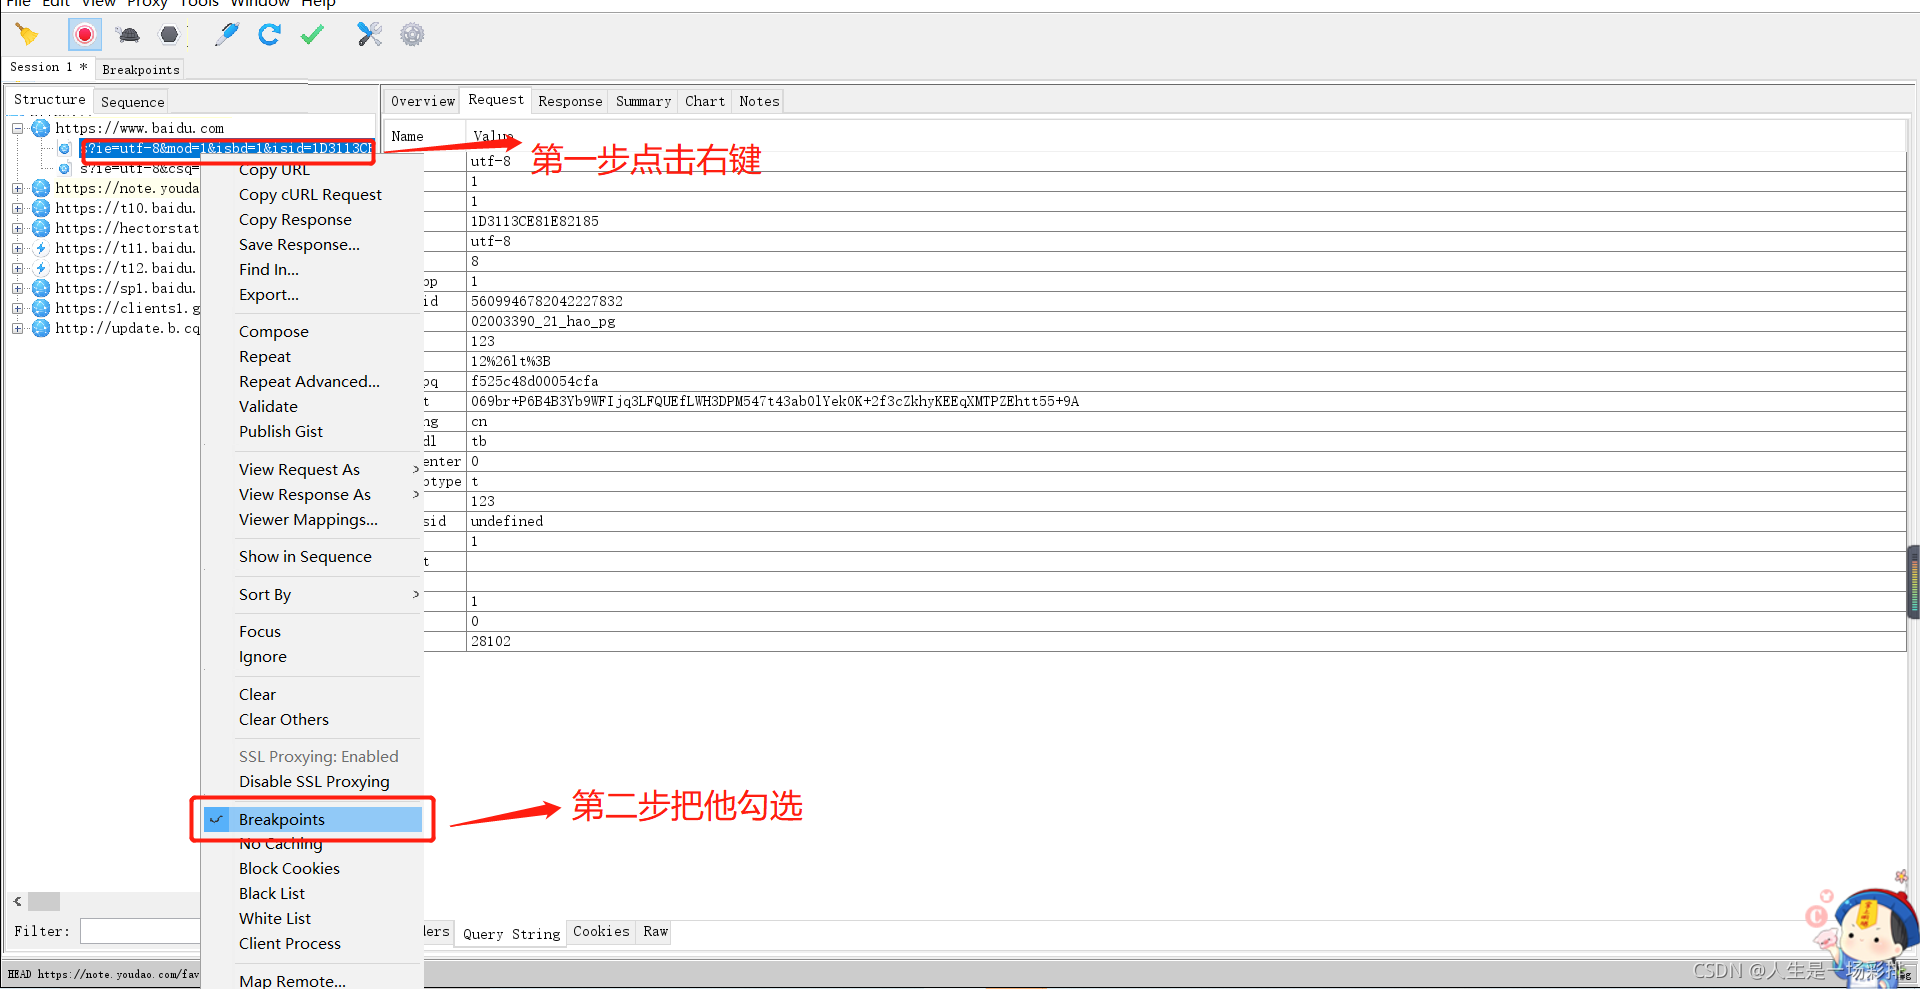This screenshot has height=989, width=1920.
Task: Choose Copy cURL Request
Action: tap(310, 194)
